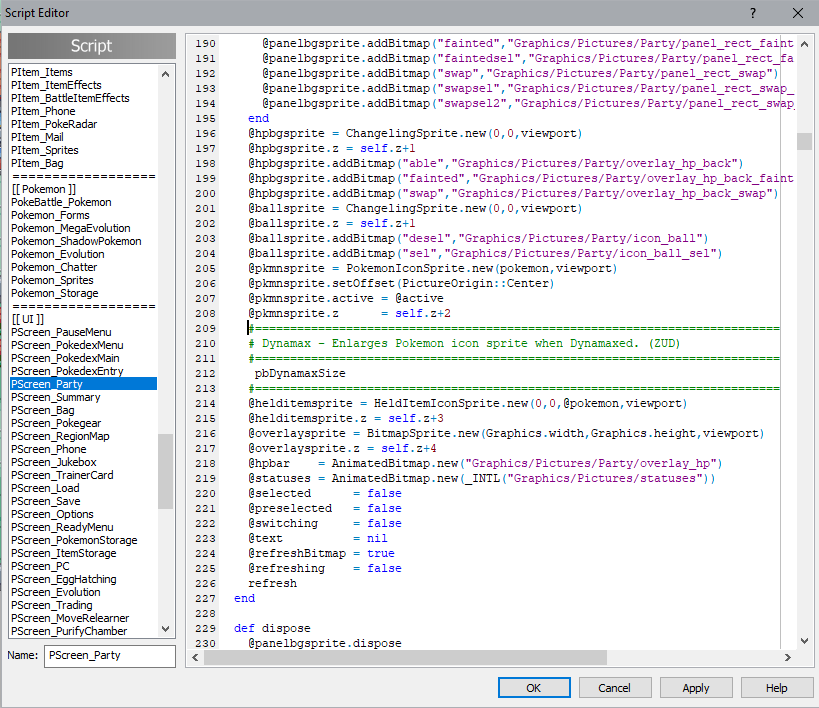The width and height of the screenshot is (819, 708).
Task: Click the script list scroll up arrow
Action: (166, 72)
